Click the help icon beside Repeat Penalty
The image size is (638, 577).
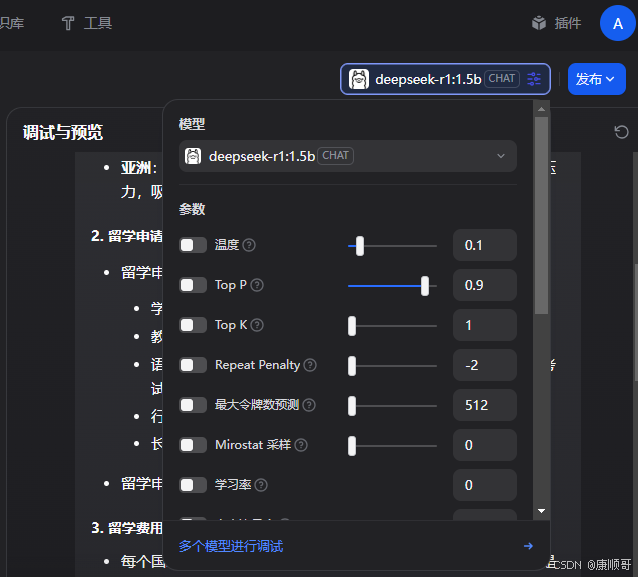310,365
